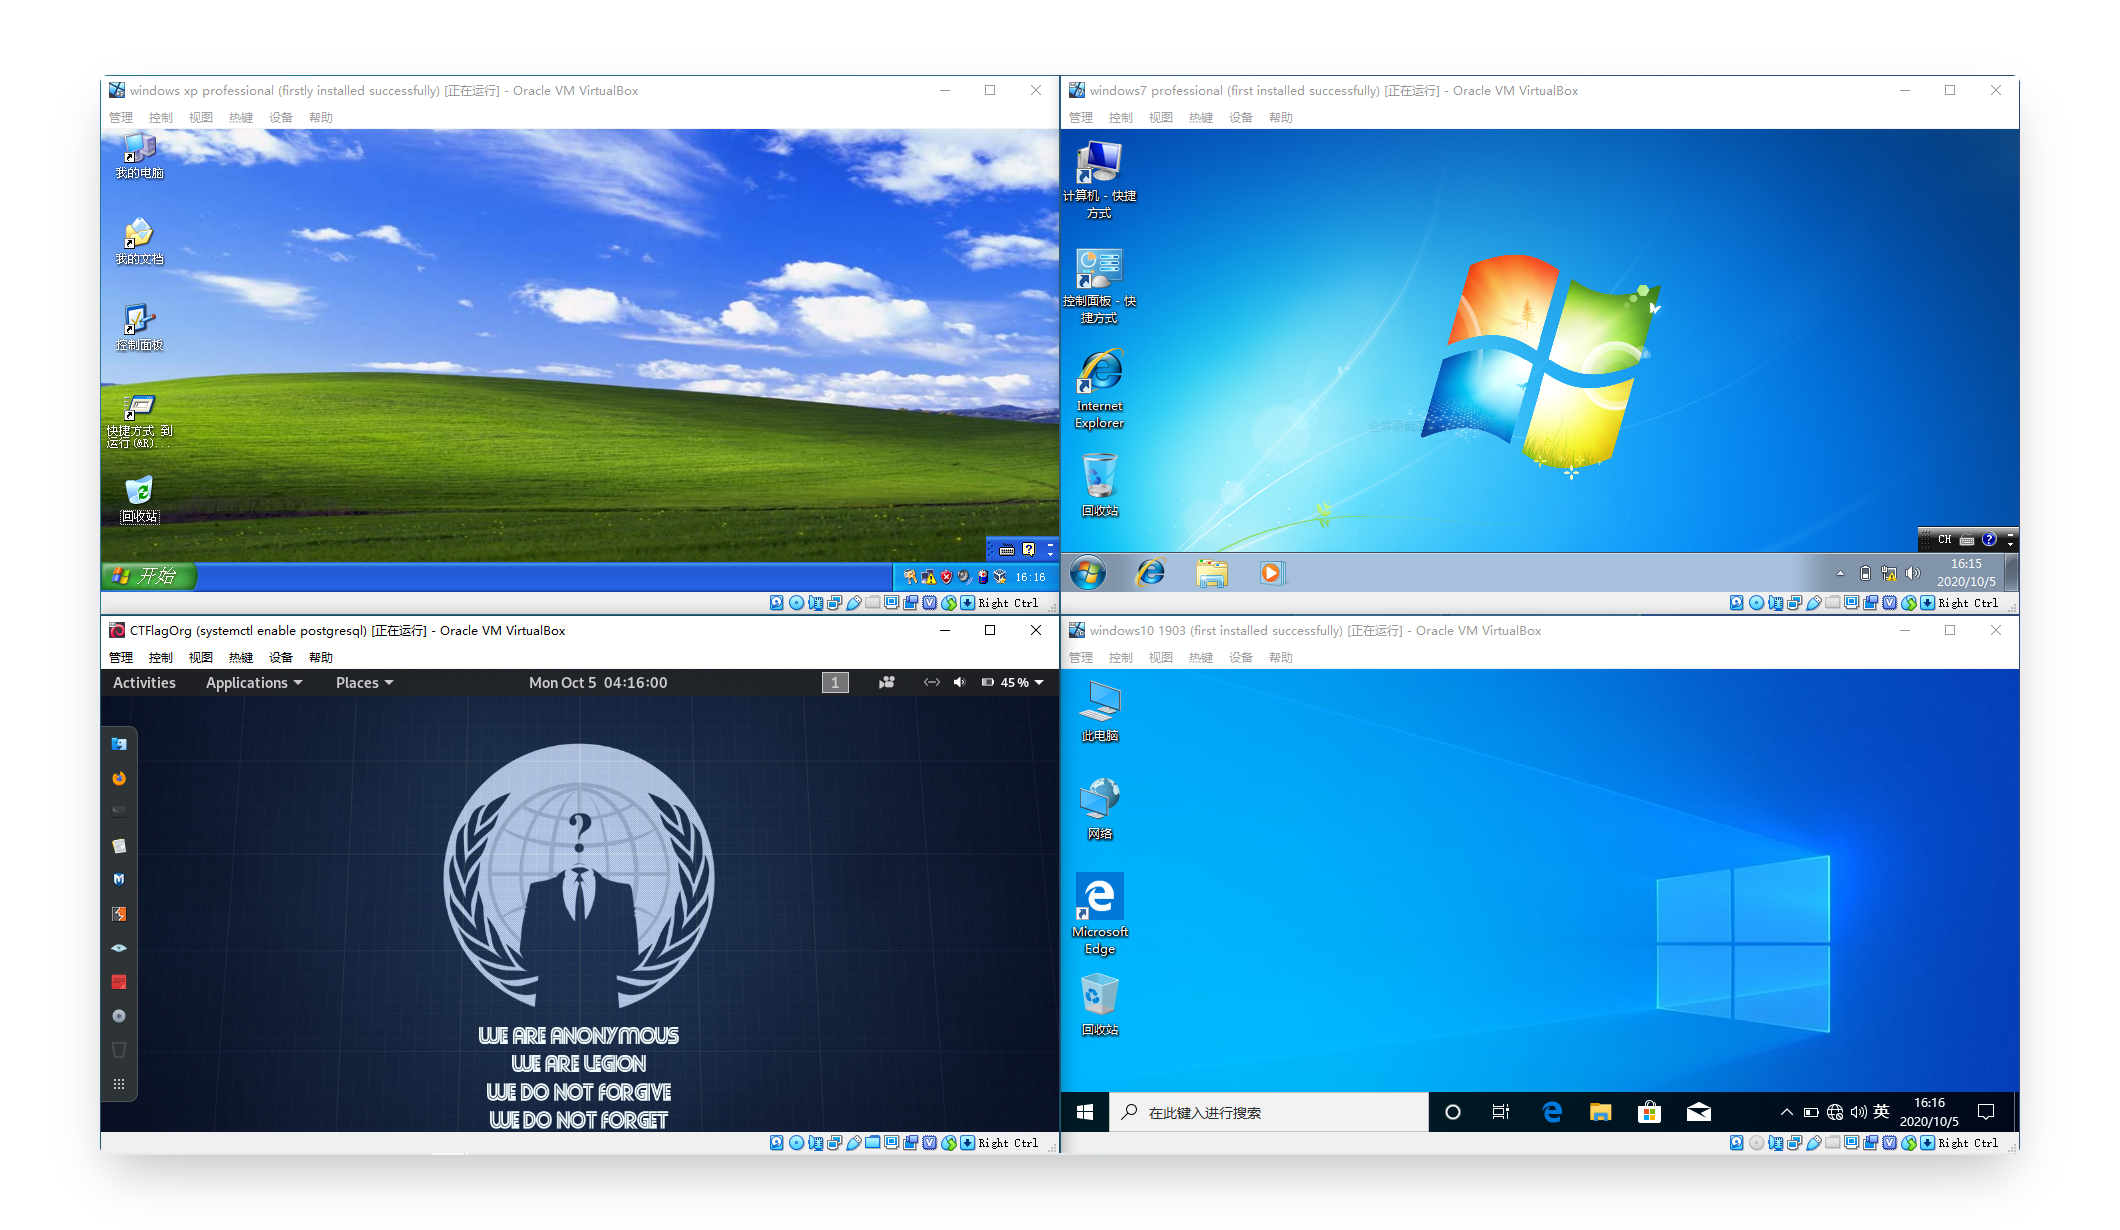The height and width of the screenshot is (1230, 2120).
Task: Open Microsoft Store on Windows 10 taskbar
Action: 1649,1112
